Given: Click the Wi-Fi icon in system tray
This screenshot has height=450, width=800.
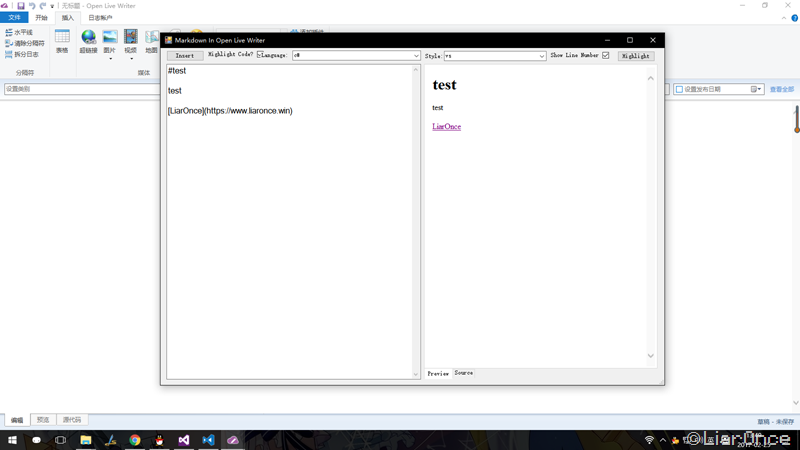Looking at the screenshot, I should point(649,440).
